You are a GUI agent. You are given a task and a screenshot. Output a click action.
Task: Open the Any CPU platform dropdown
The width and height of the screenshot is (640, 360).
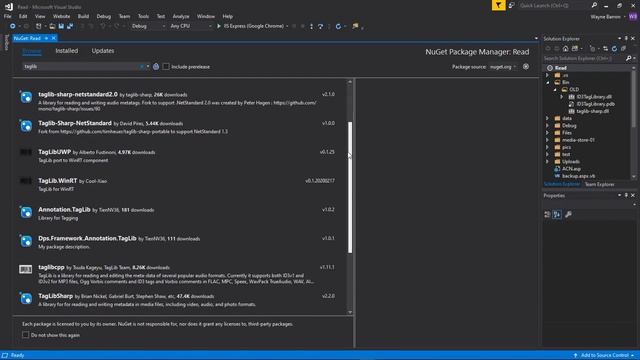(x=191, y=26)
